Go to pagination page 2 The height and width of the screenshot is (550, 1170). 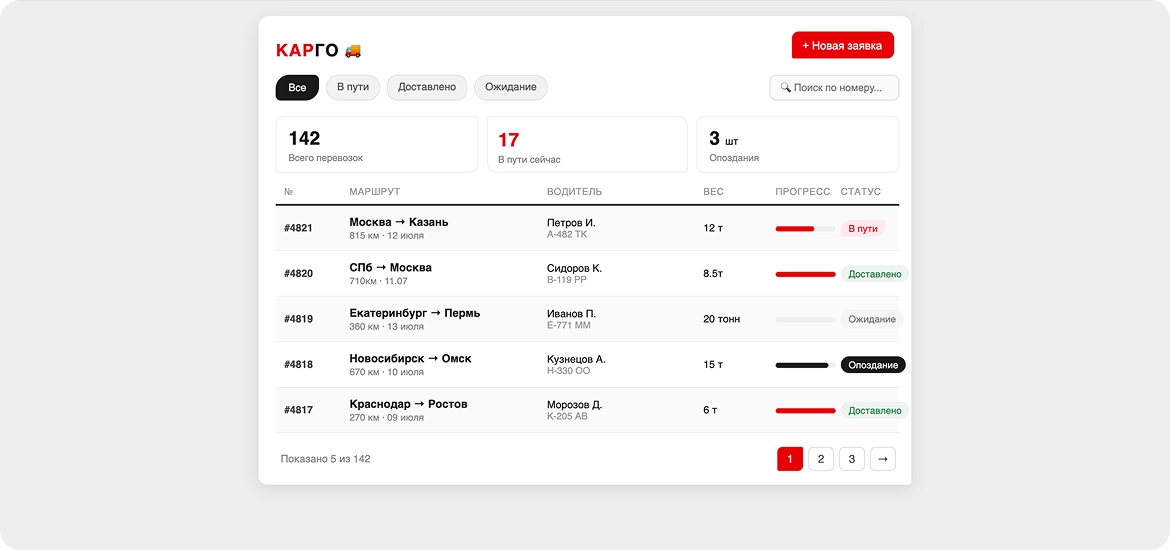coord(821,459)
